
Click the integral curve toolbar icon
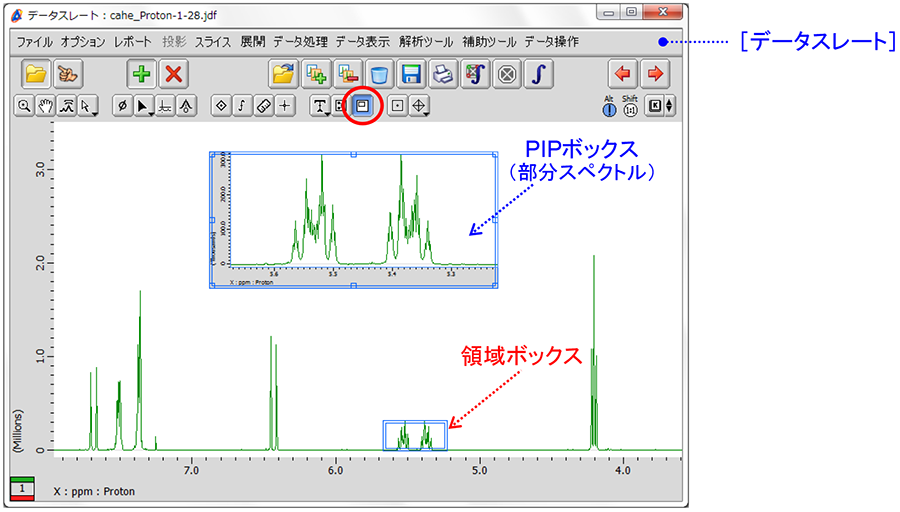click(x=535, y=74)
